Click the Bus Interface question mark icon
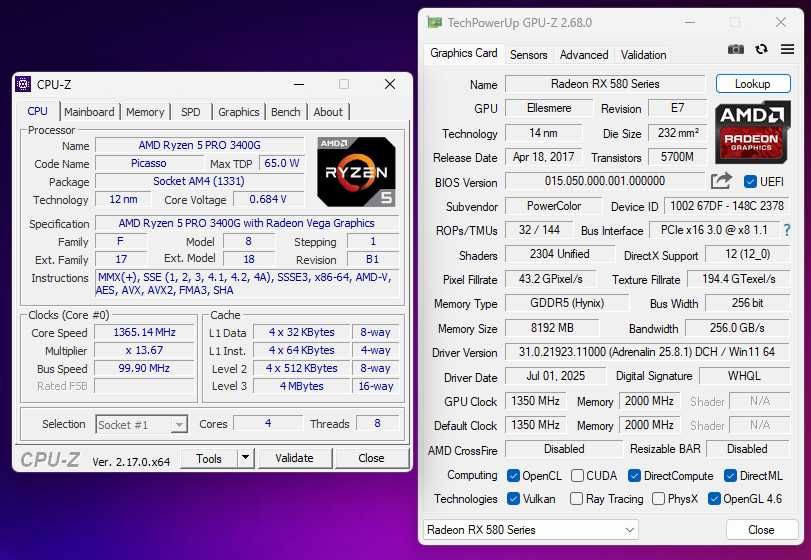Viewport: 811px width, 560px height. point(787,230)
